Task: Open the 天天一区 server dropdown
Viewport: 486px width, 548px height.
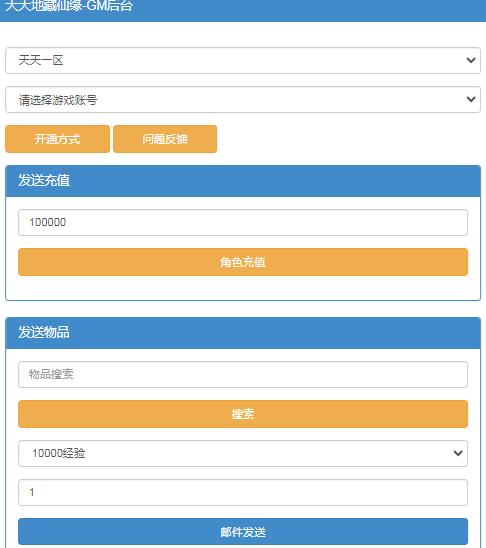Action: [x=243, y=60]
